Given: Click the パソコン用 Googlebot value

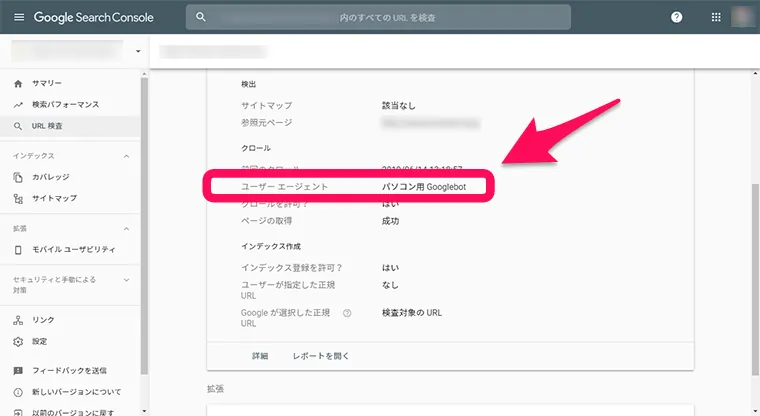Looking at the screenshot, I should [x=424, y=187].
